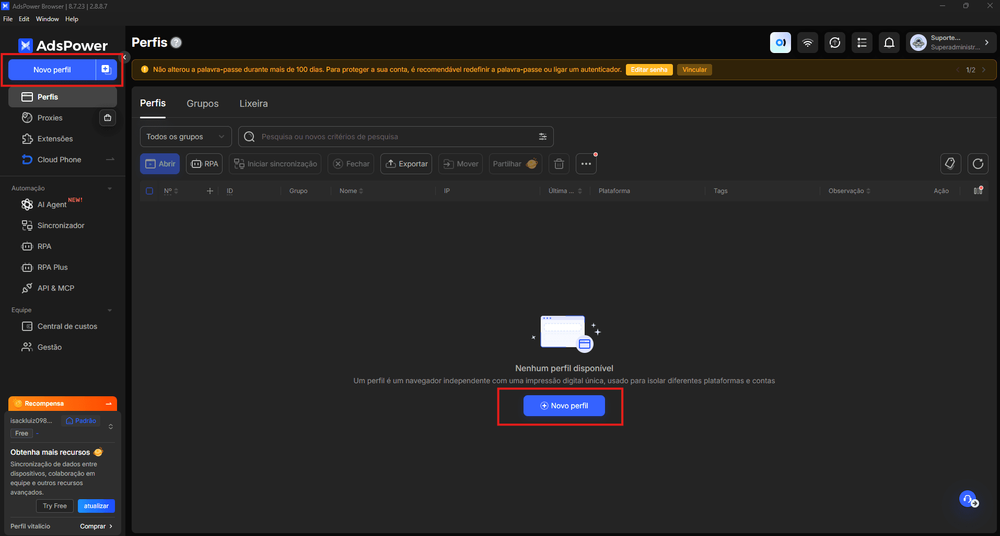Click the Editar senha button
Screen dimensions: 1000x536
(649, 70)
